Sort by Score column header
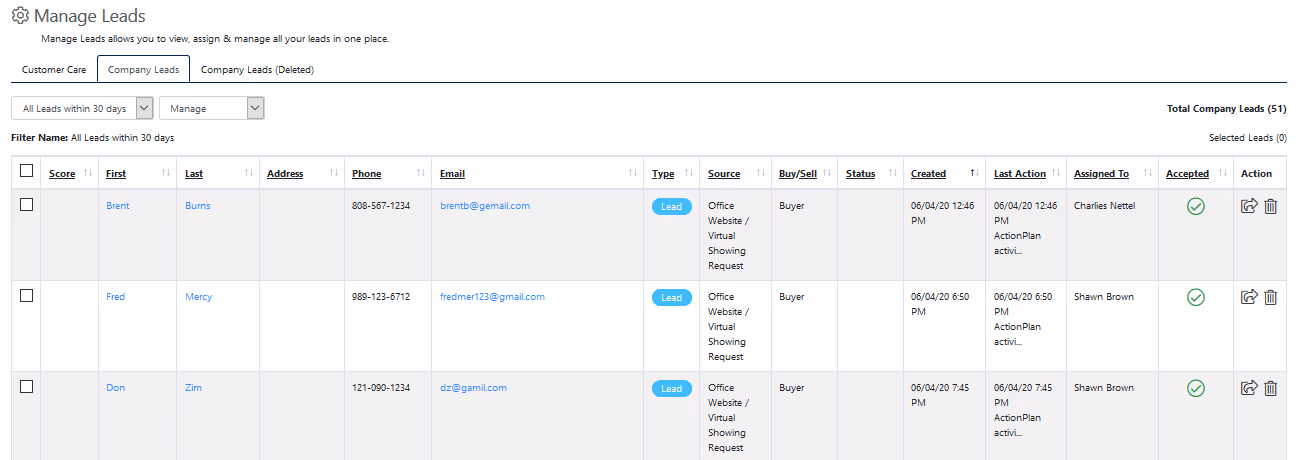The width and height of the screenshot is (1303, 460). pyautogui.click(x=62, y=174)
